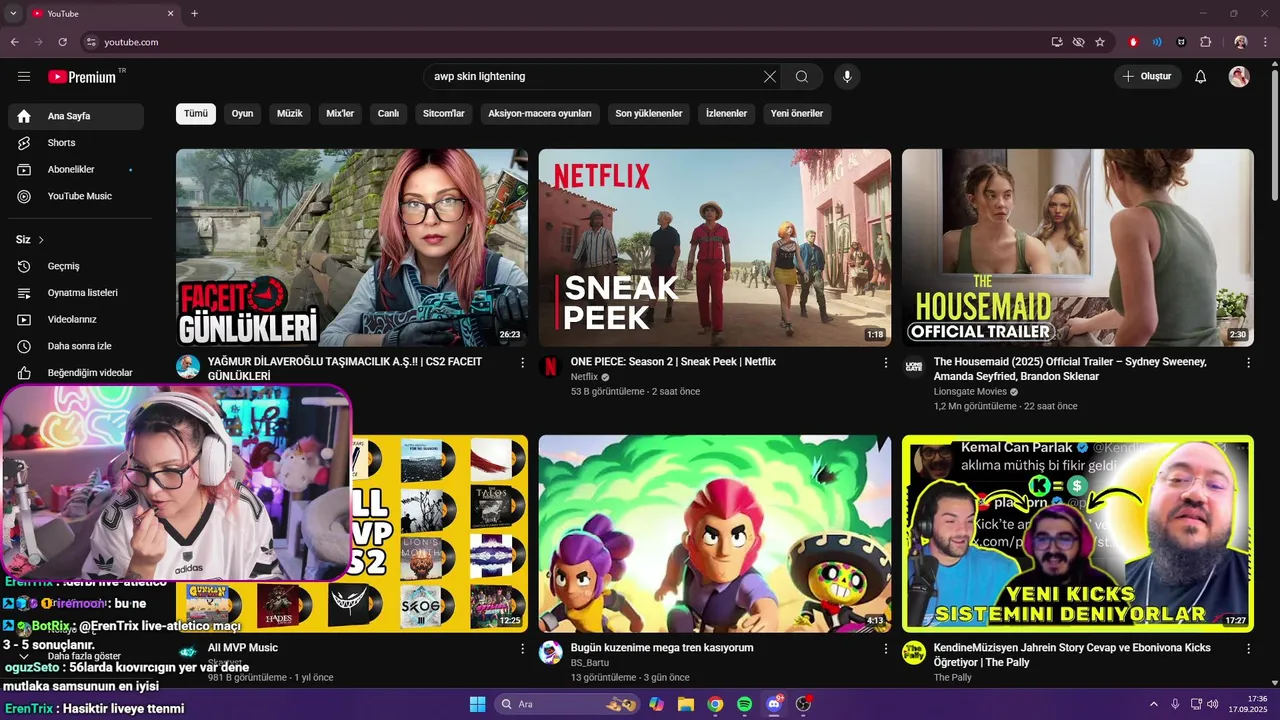Open the notifications bell
Image resolution: width=1280 pixels, height=720 pixels.
click(1201, 77)
